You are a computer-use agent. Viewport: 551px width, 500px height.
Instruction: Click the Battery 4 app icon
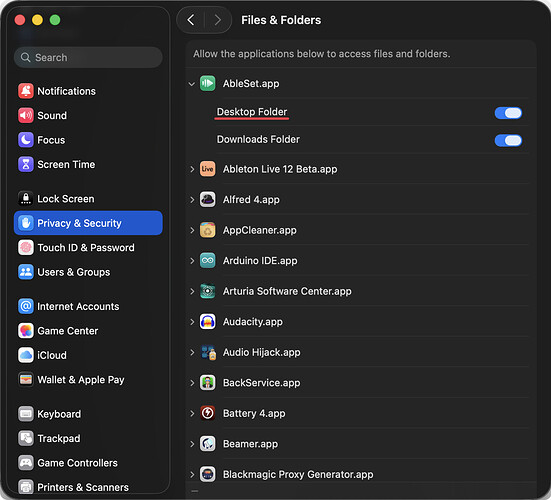pyautogui.click(x=207, y=413)
